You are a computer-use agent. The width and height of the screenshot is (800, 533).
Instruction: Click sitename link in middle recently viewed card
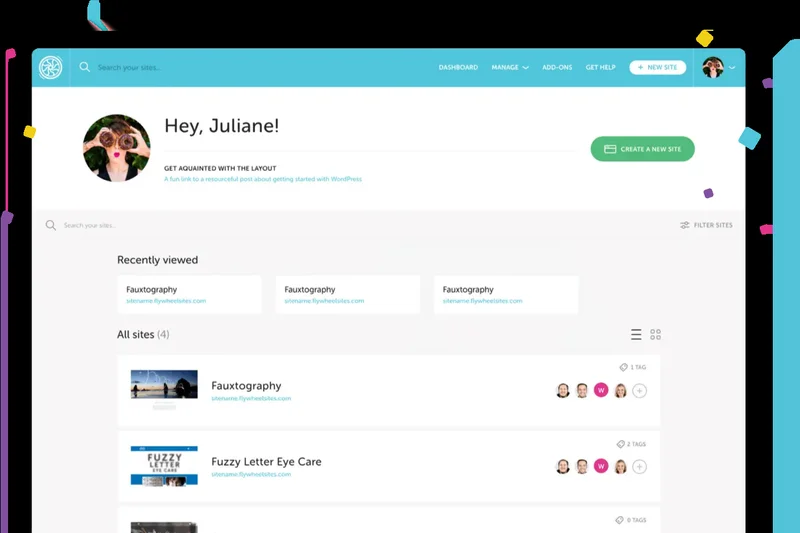coord(324,301)
